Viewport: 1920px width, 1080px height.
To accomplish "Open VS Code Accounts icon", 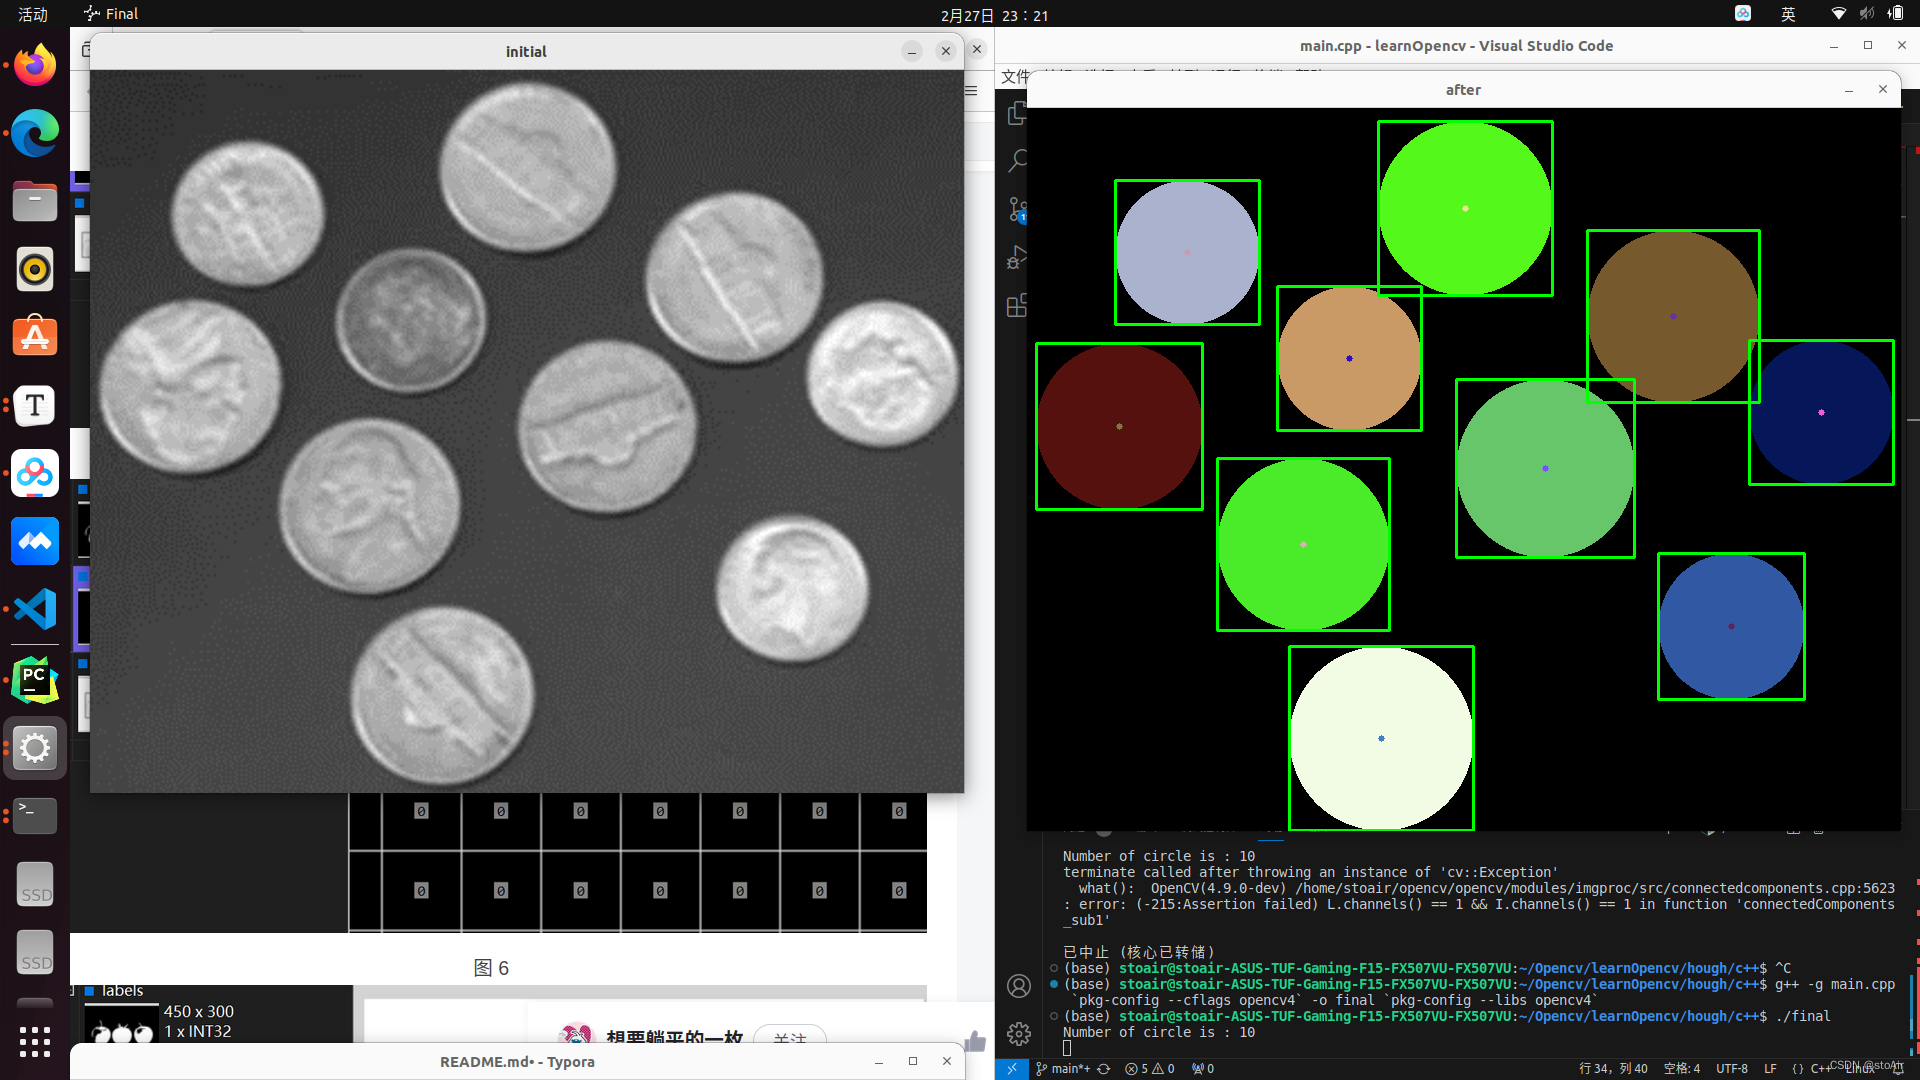I will pos(1019,986).
